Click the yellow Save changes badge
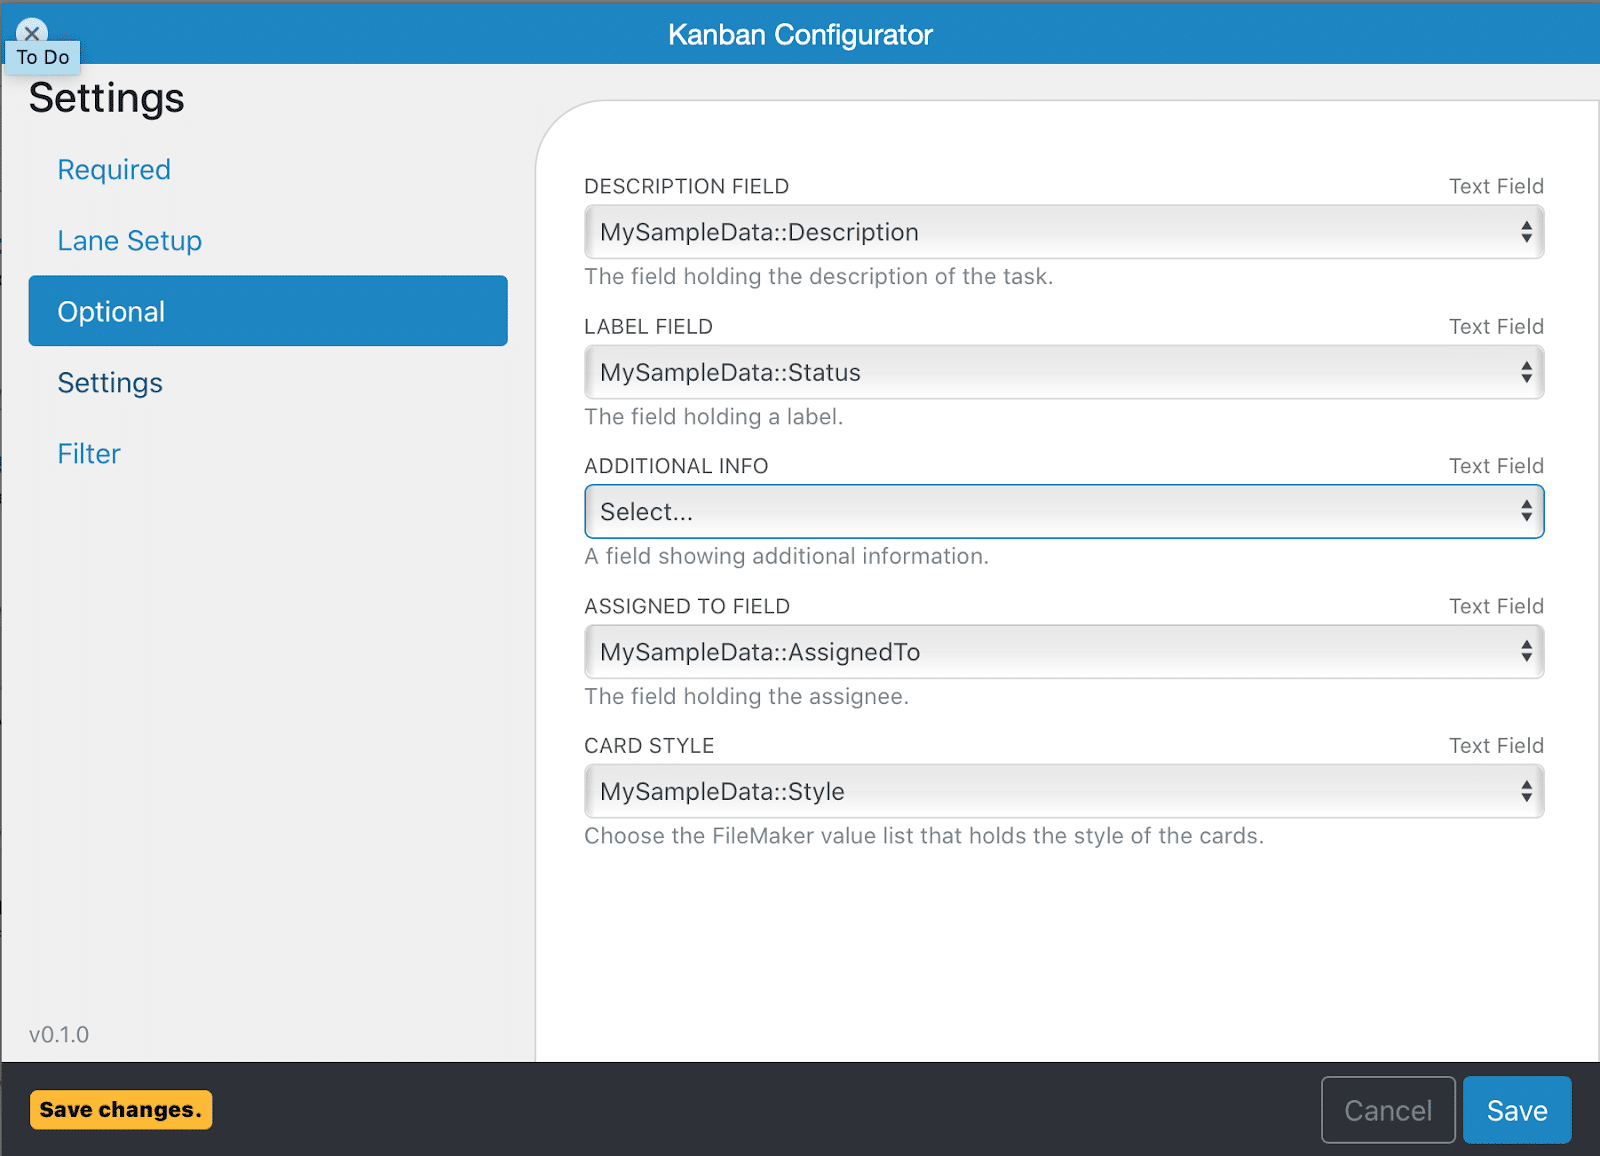Image resolution: width=1600 pixels, height=1156 pixels. coord(120,1109)
